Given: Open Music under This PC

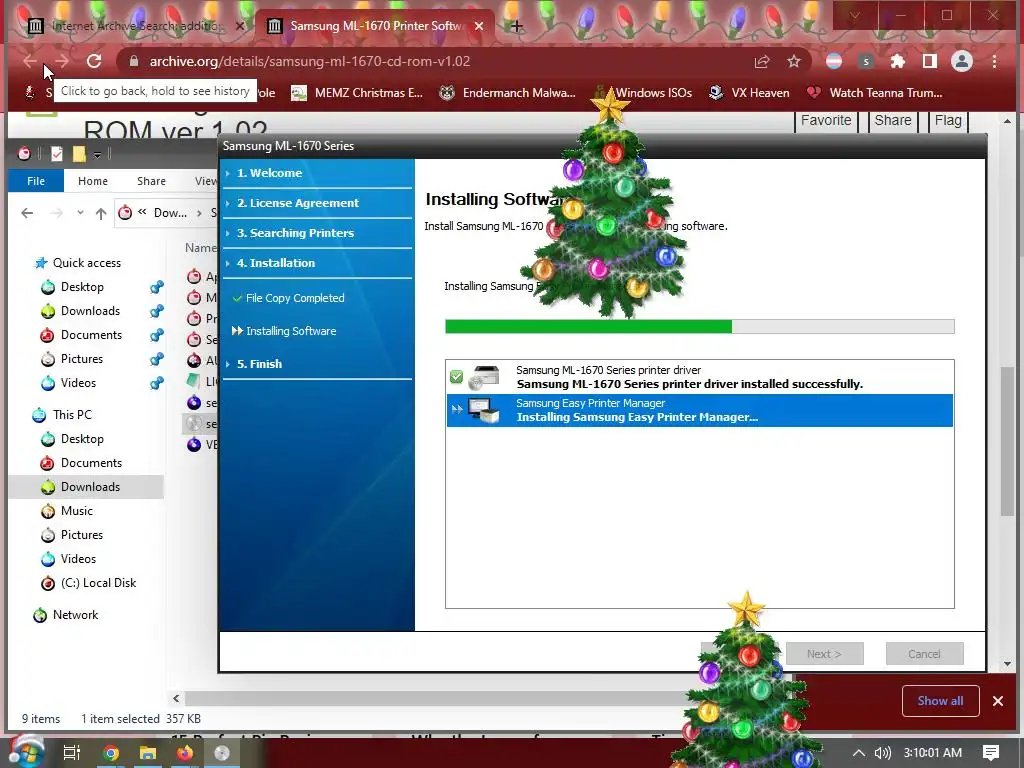Looking at the screenshot, I should [67, 511].
